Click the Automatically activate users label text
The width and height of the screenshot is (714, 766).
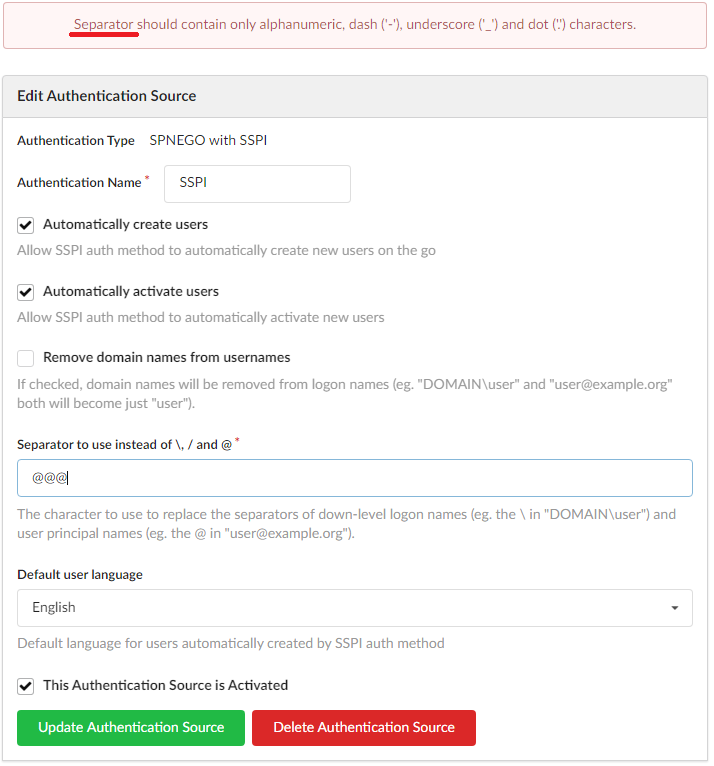tap(131, 291)
